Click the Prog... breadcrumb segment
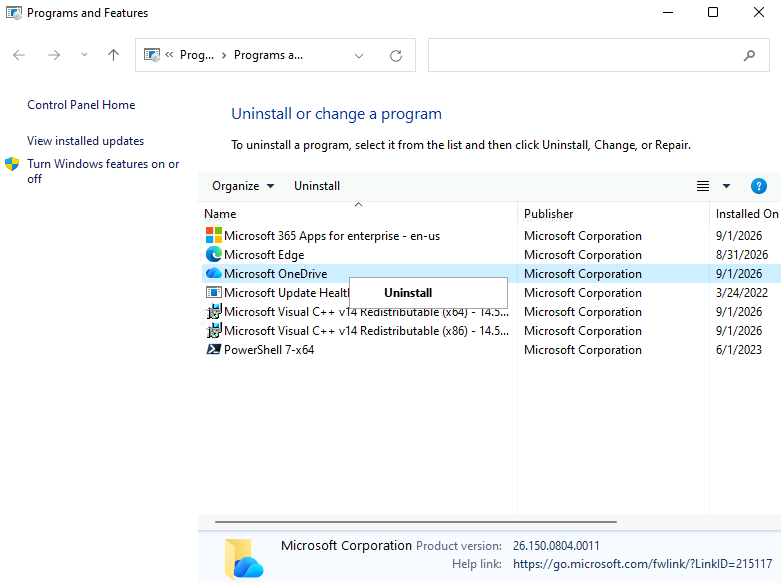781x583 pixels. click(x=197, y=55)
